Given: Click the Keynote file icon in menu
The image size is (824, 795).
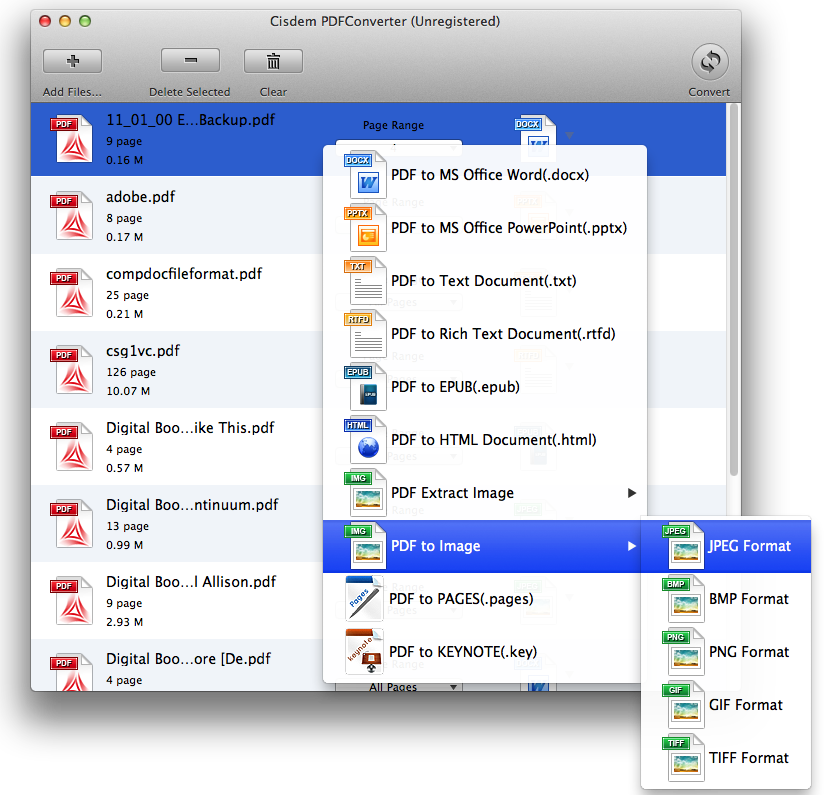Looking at the screenshot, I should (365, 652).
